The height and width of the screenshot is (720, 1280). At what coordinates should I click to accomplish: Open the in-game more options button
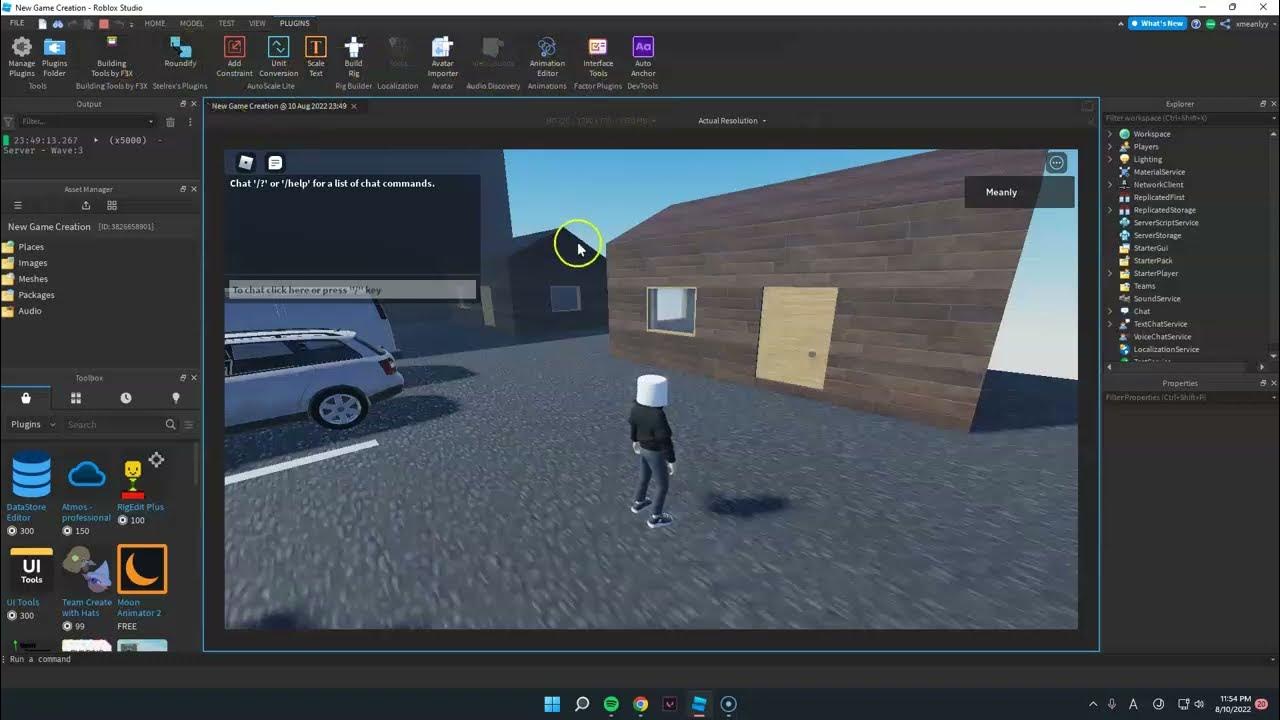click(x=1057, y=163)
